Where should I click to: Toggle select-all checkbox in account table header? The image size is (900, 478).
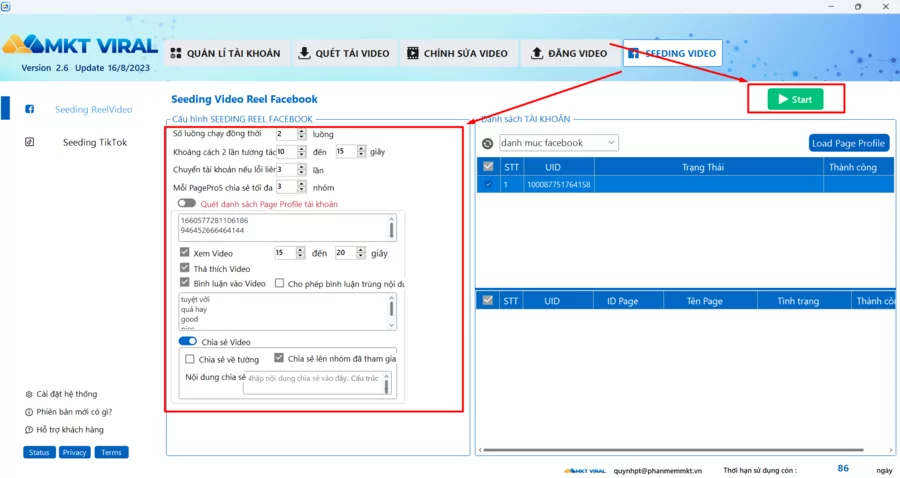tap(488, 166)
